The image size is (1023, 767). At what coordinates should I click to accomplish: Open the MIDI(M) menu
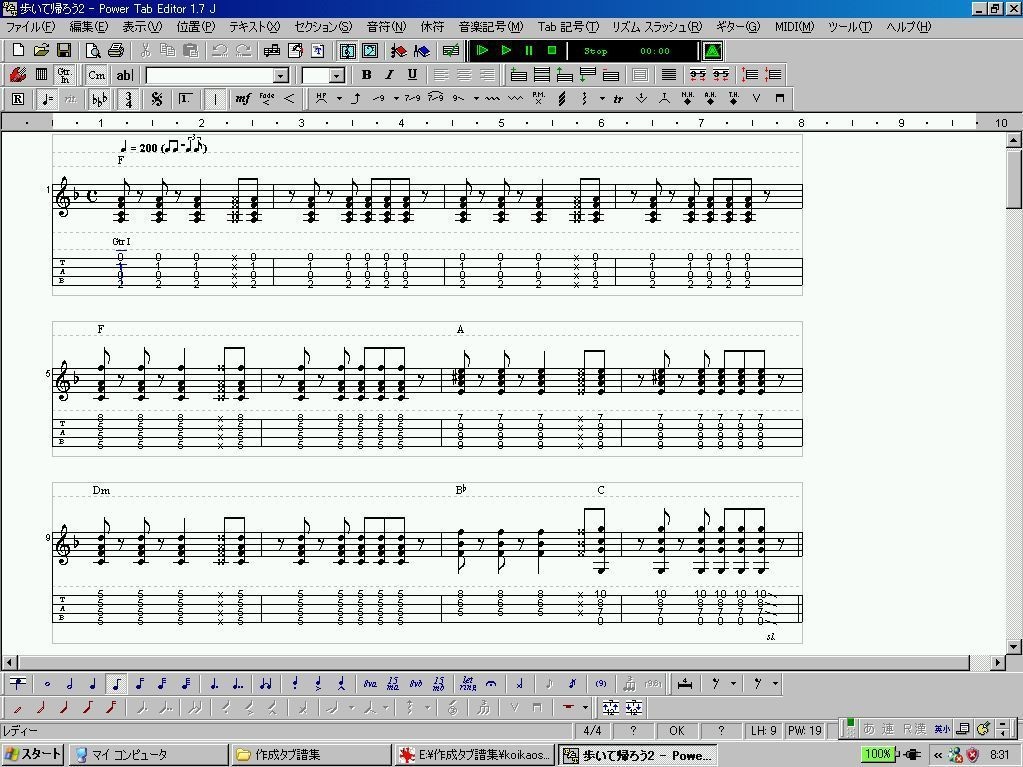[794, 27]
